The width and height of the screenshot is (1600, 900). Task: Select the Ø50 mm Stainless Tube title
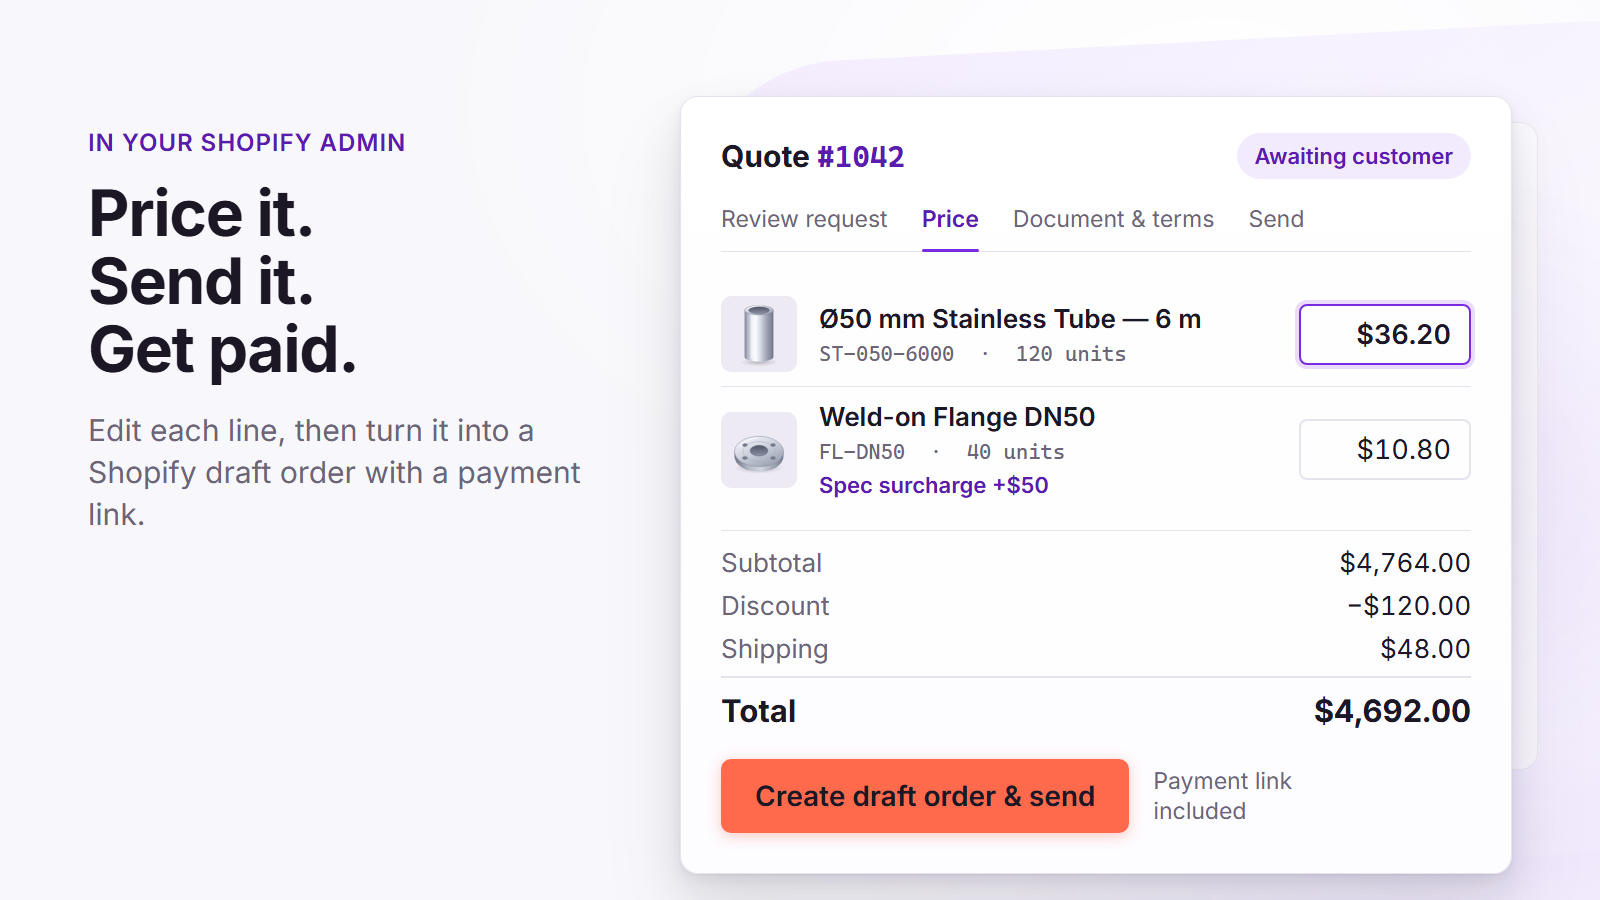pos(1010,319)
